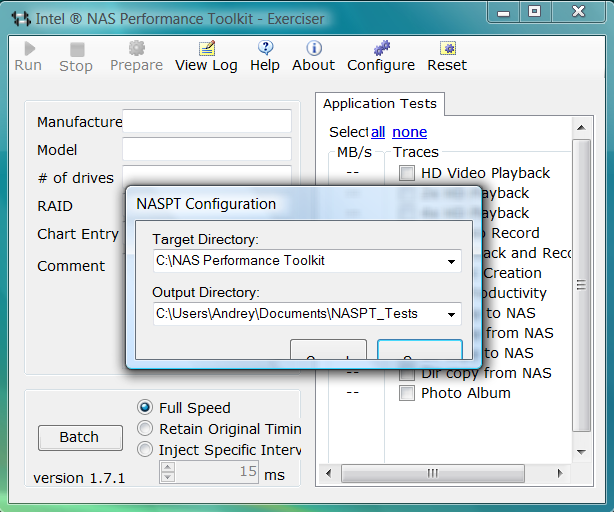Expand the Target Directory dropdown
The width and height of the screenshot is (614, 512).
[x=452, y=262]
